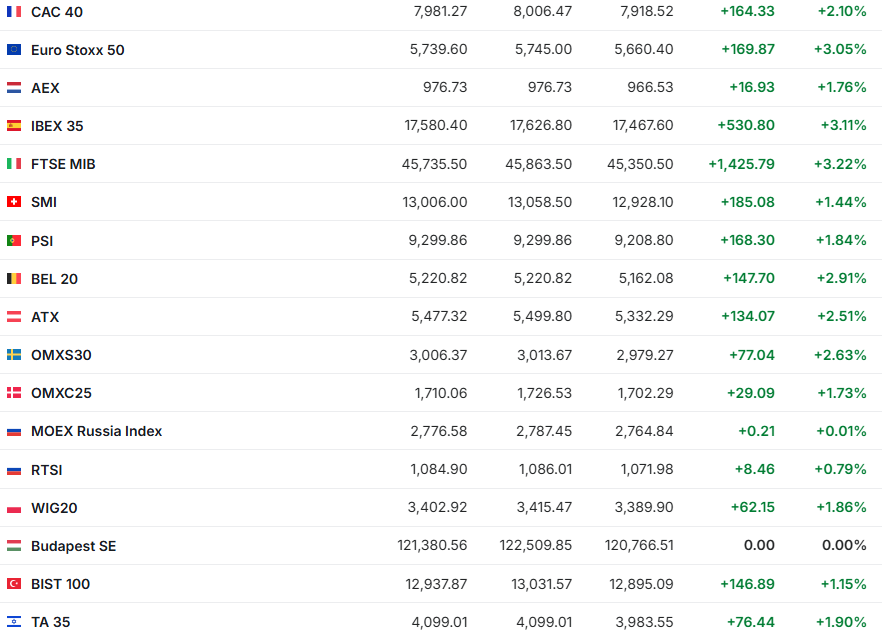This screenshot has height=633, width=882.
Task: Click the Swedish flag beside OMXS30
Action: [14, 355]
